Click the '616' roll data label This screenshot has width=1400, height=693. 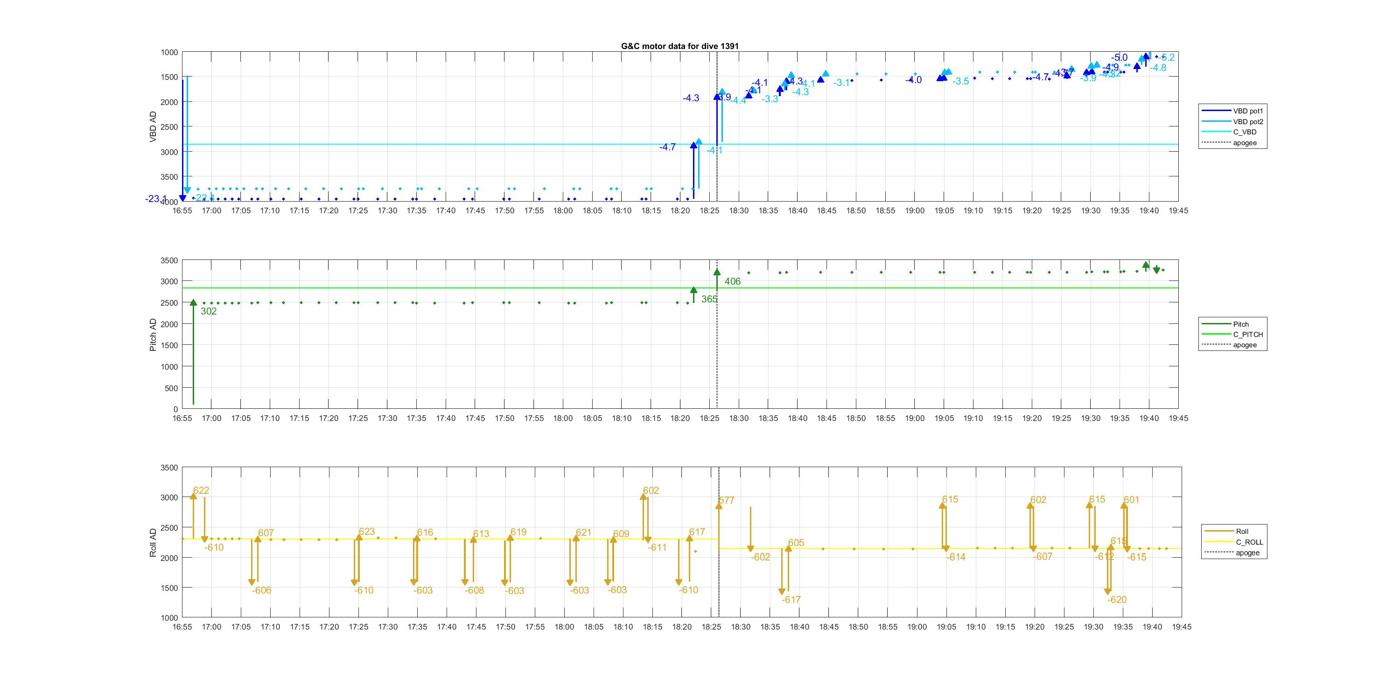point(425,533)
